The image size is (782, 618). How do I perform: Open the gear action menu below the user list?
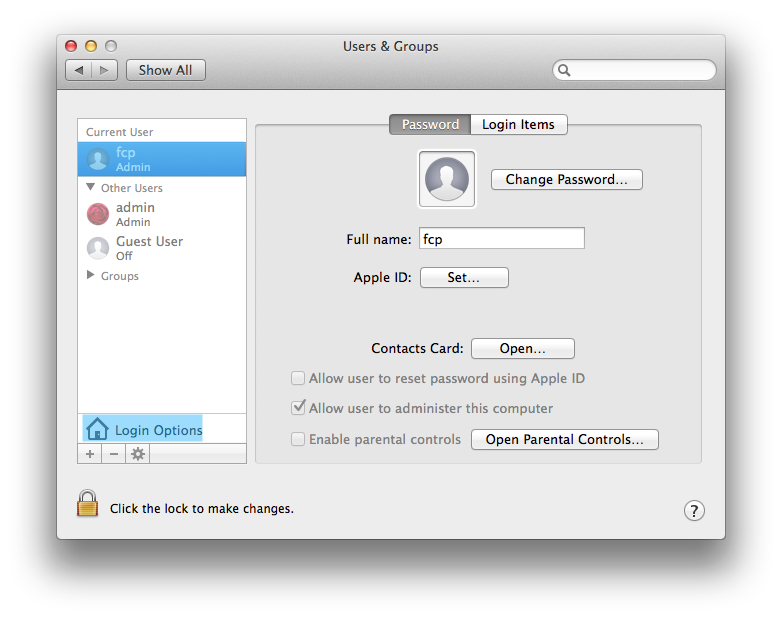(x=138, y=454)
